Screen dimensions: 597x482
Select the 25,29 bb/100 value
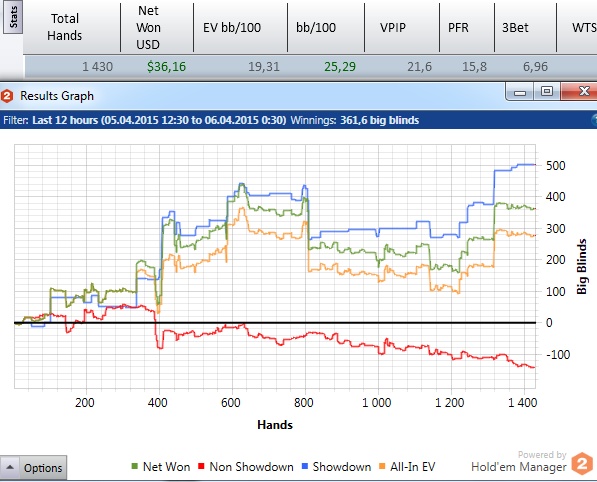[x=340, y=67]
